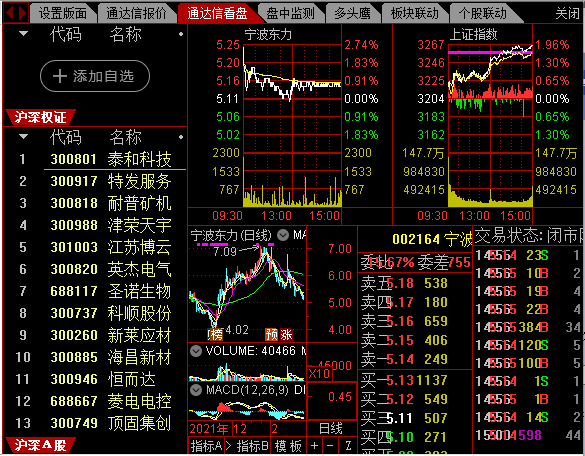The image size is (585, 456).
Task: Click the Z button beside zoom controls
Action: (x=348, y=446)
